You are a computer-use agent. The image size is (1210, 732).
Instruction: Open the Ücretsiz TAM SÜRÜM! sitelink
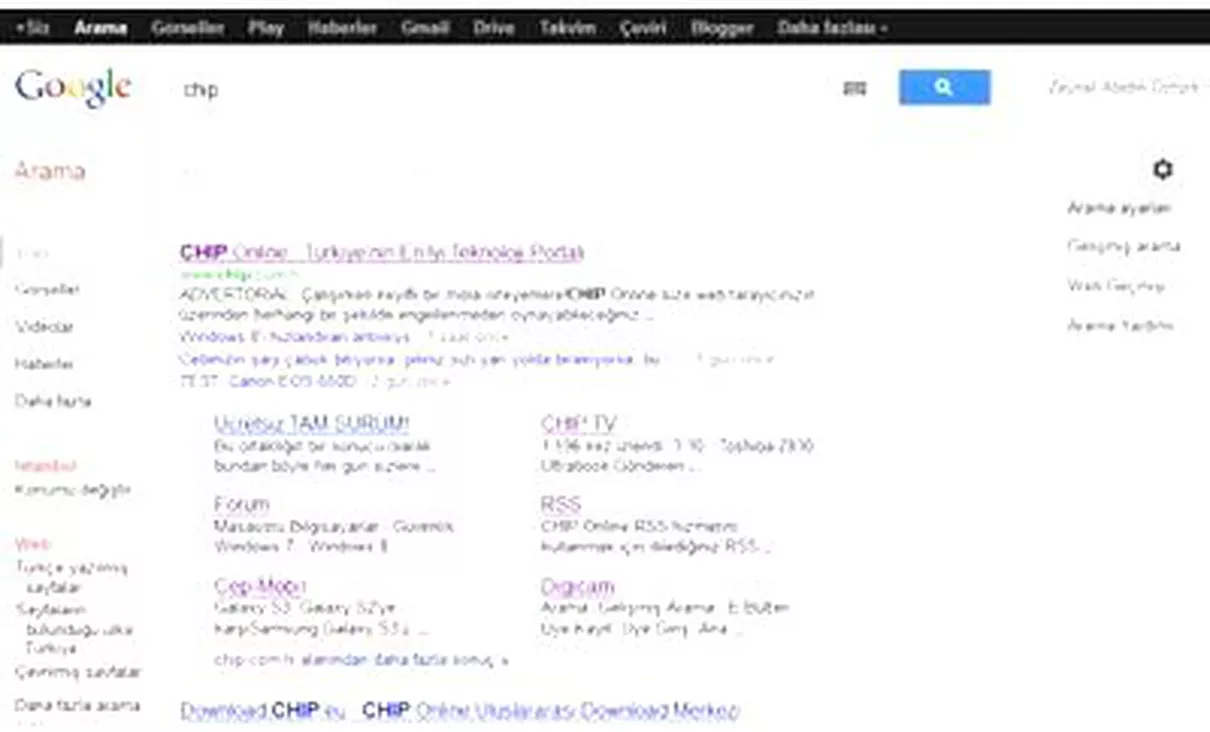[x=311, y=424]
